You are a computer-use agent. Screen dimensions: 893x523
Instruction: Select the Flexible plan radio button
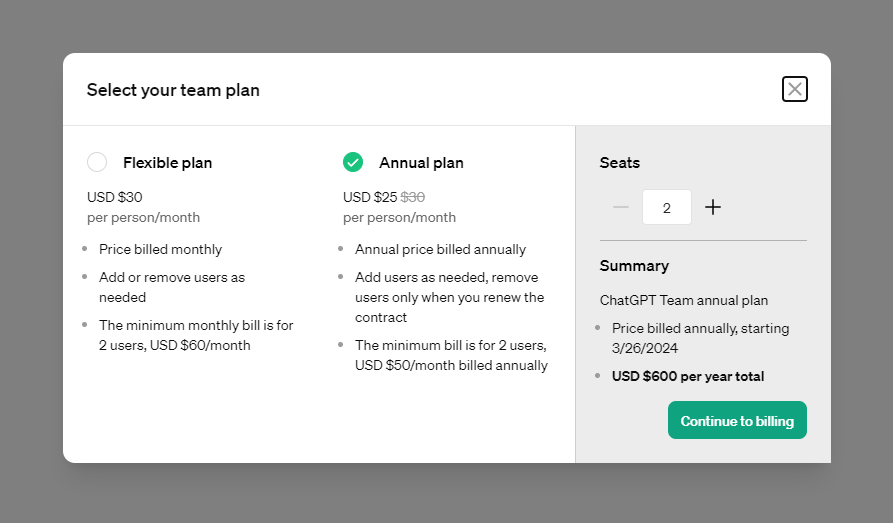click(97, 162)
